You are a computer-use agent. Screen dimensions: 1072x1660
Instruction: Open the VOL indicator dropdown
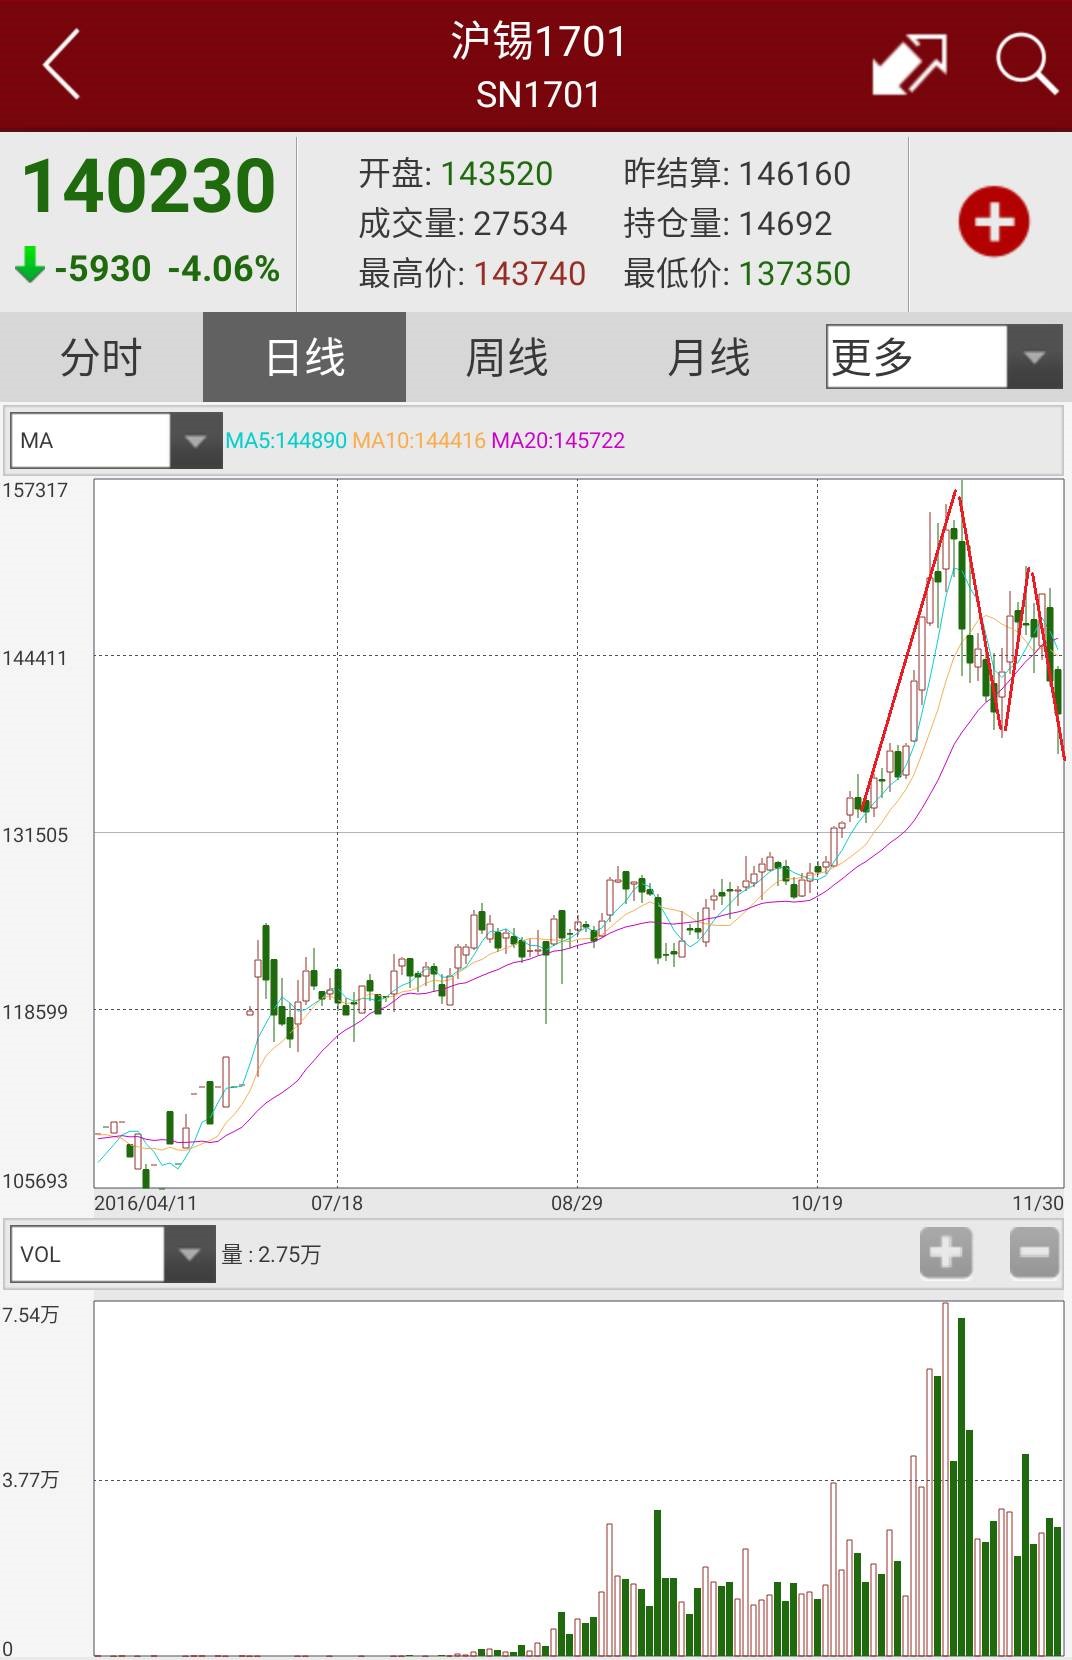click(188, 1254)
